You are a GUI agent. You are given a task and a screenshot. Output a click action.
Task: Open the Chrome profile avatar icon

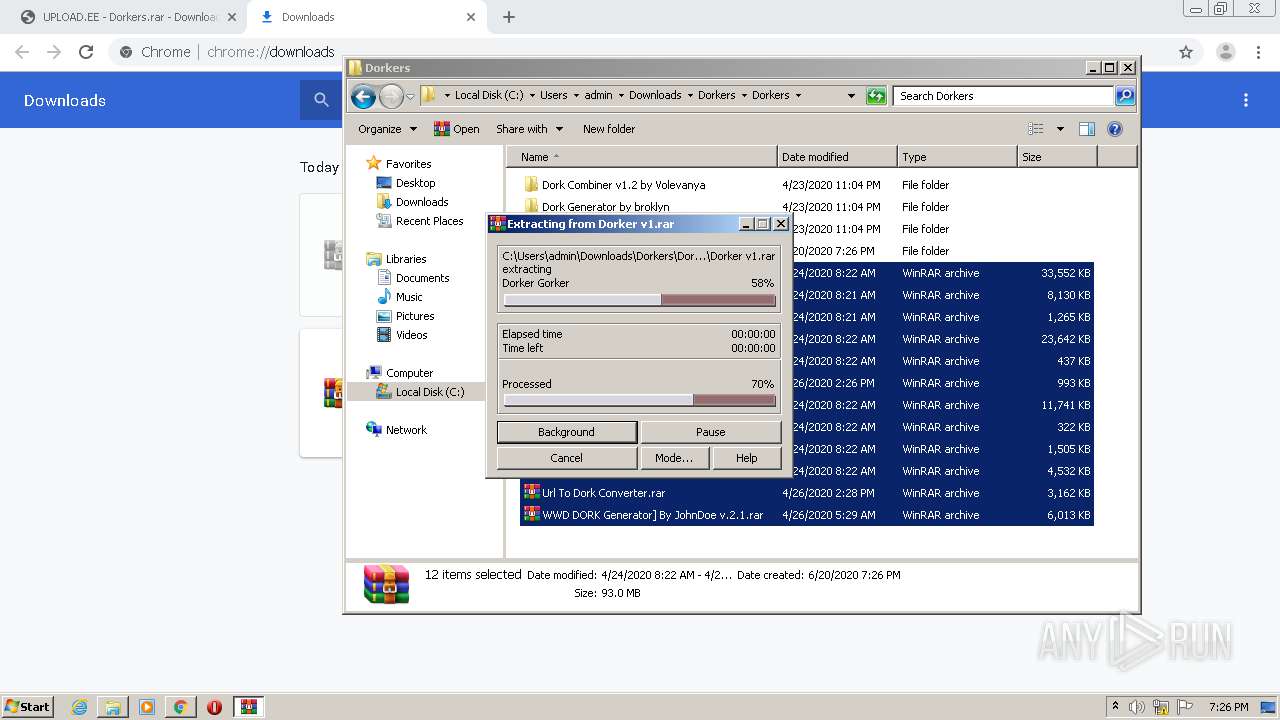pyautogui.click(x=1225, y=52)
